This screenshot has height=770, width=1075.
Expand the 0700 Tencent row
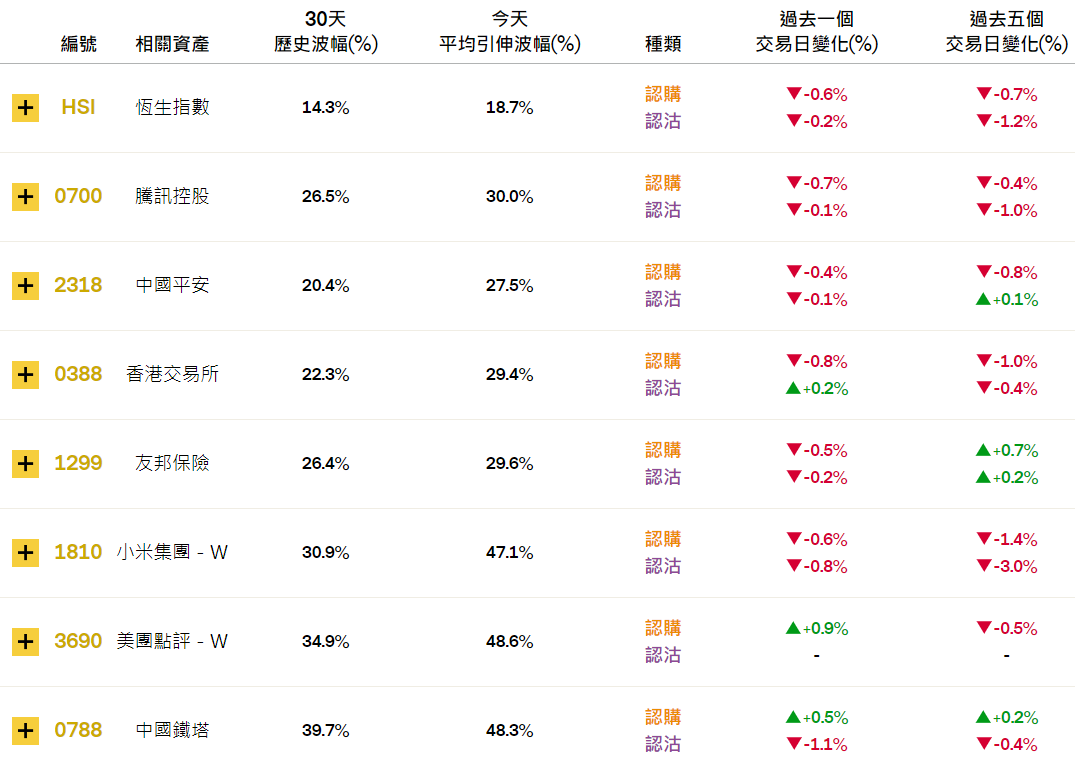[25, 197]
